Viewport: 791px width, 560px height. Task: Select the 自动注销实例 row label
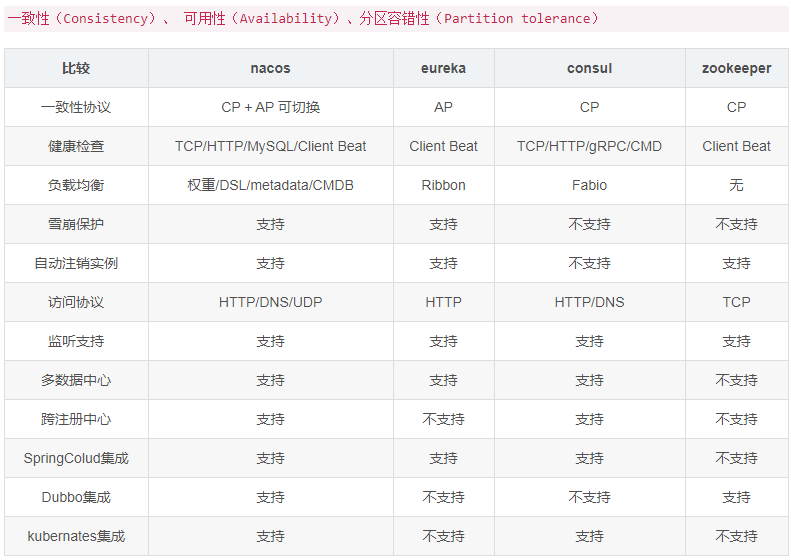pyautogui.click(x=76, y=263)
